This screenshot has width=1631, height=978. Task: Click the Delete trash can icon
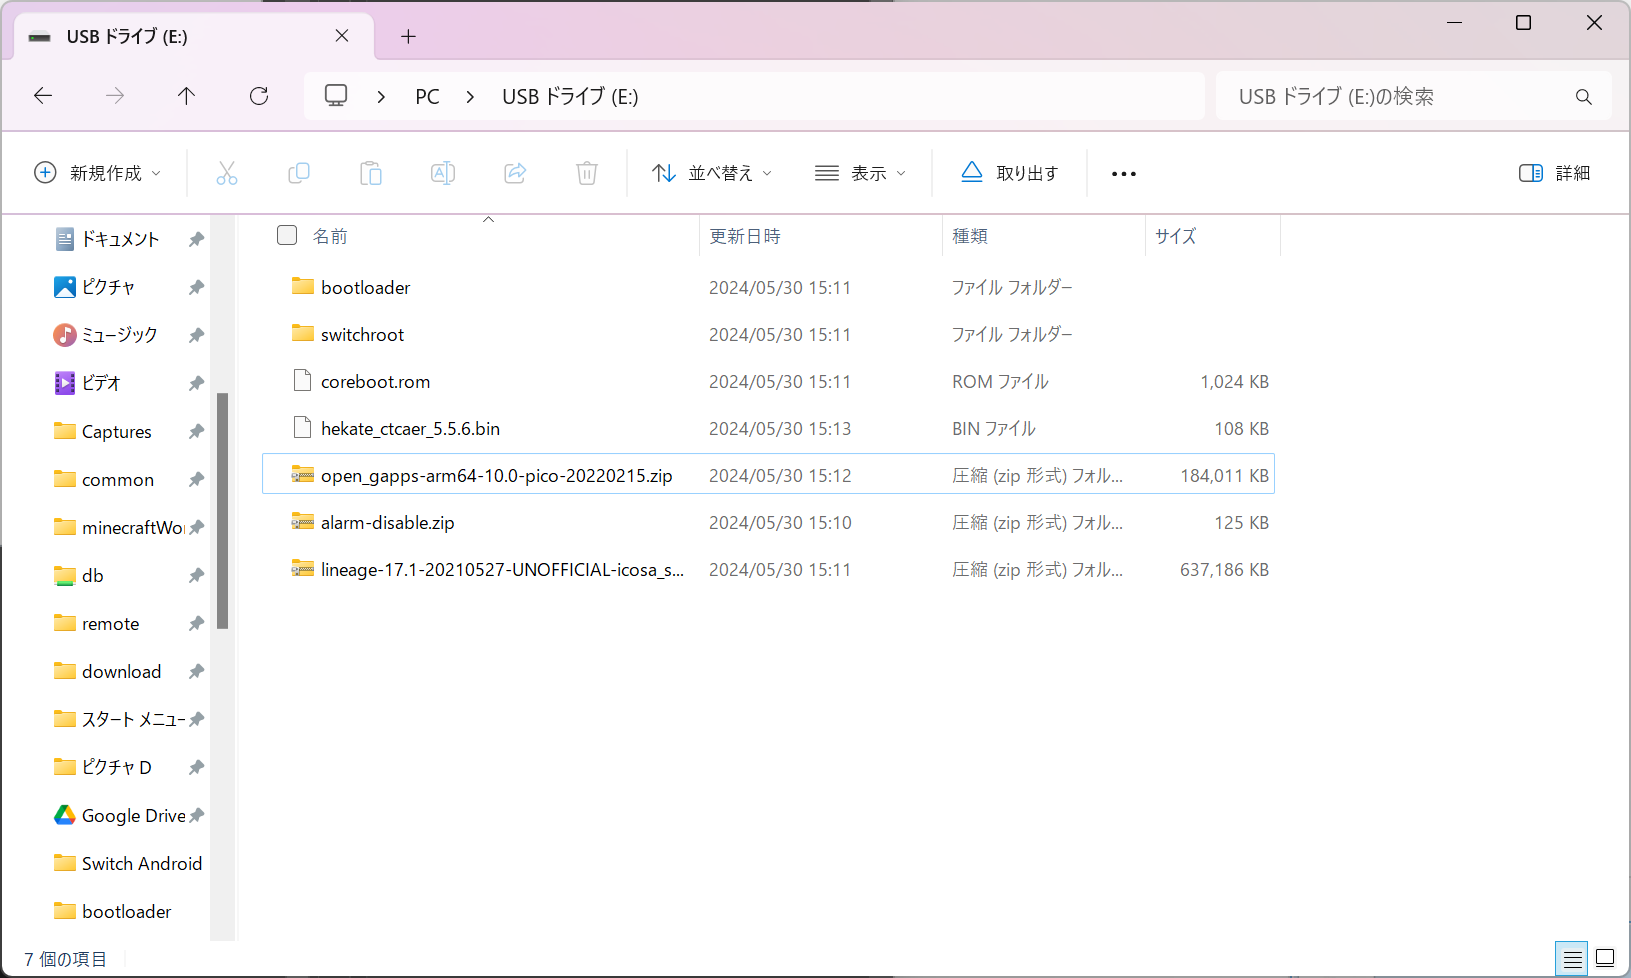[587, 173]
